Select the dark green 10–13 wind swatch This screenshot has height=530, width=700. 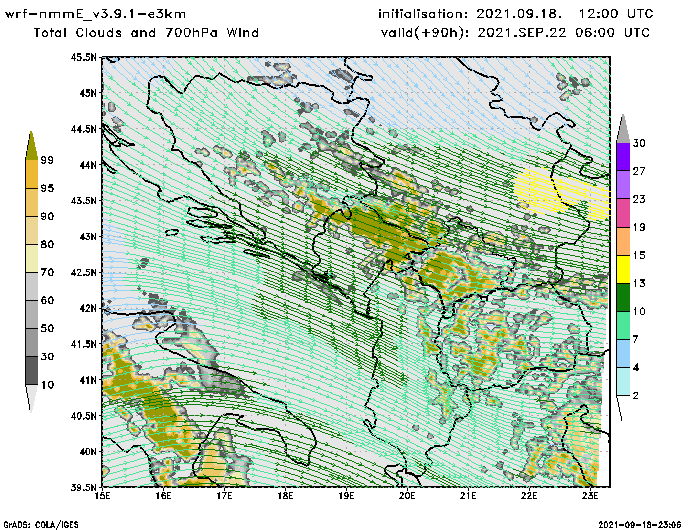[623, 297]
